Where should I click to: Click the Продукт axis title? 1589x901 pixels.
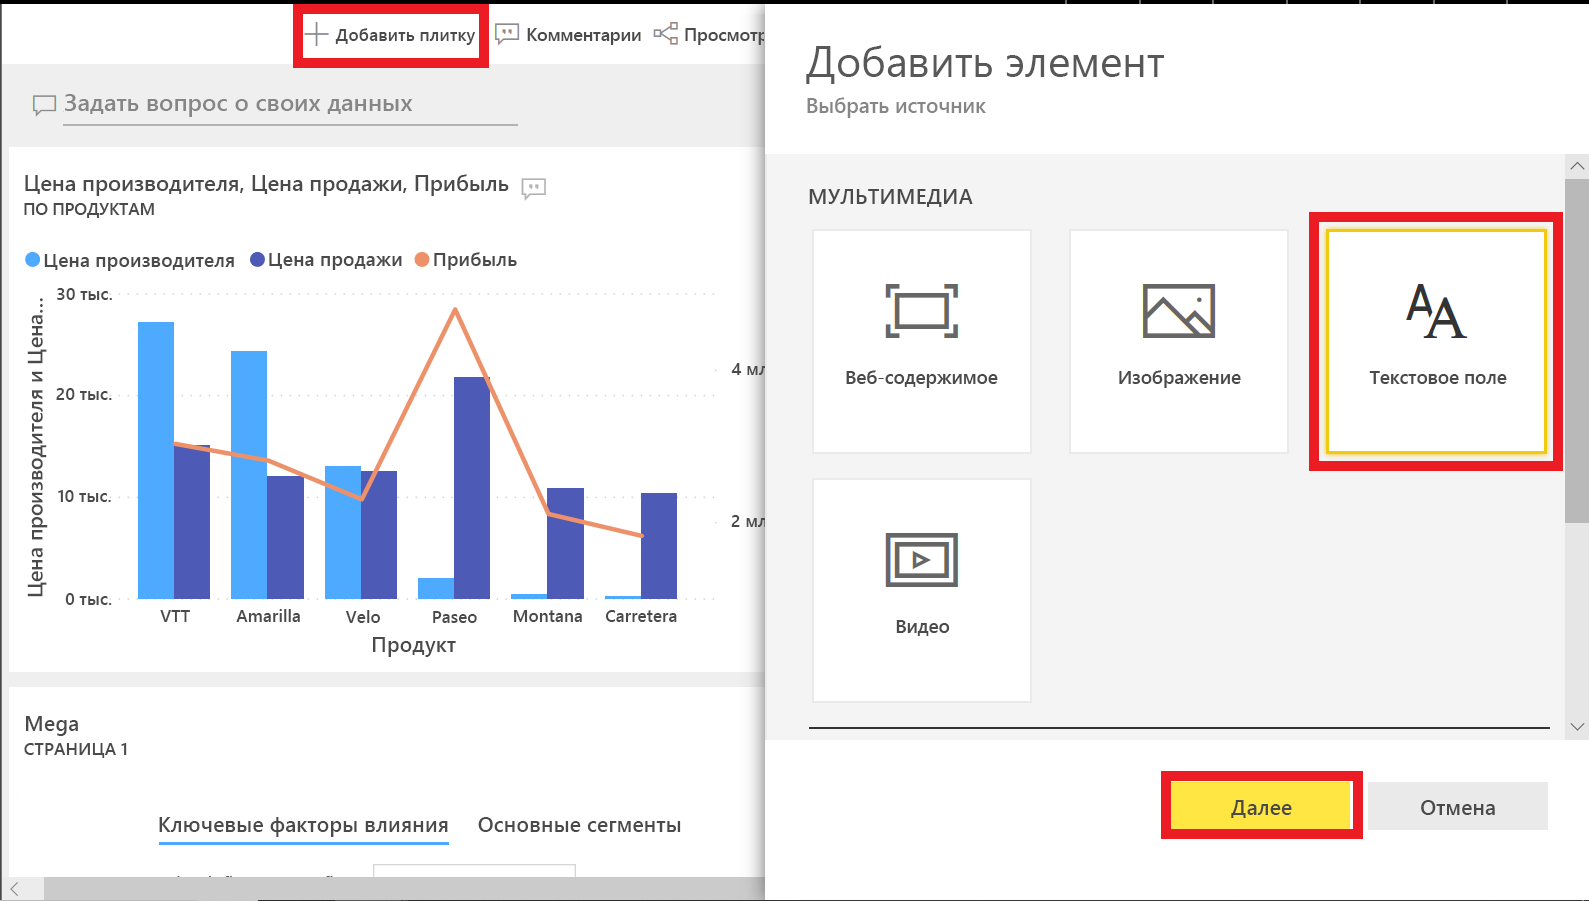coord(414,645)
